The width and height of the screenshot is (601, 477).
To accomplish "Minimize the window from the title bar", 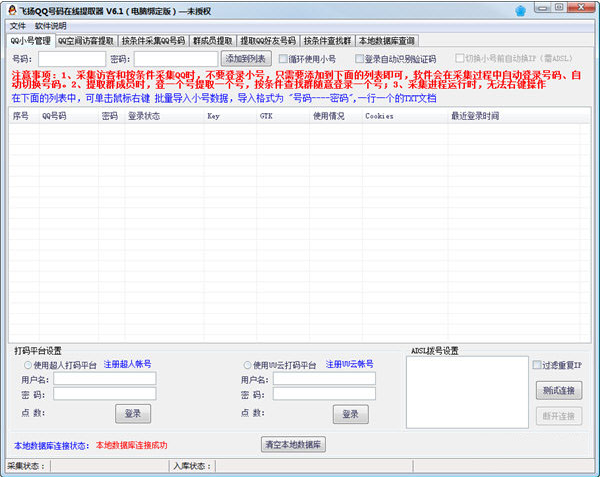I will coord(543,10).
